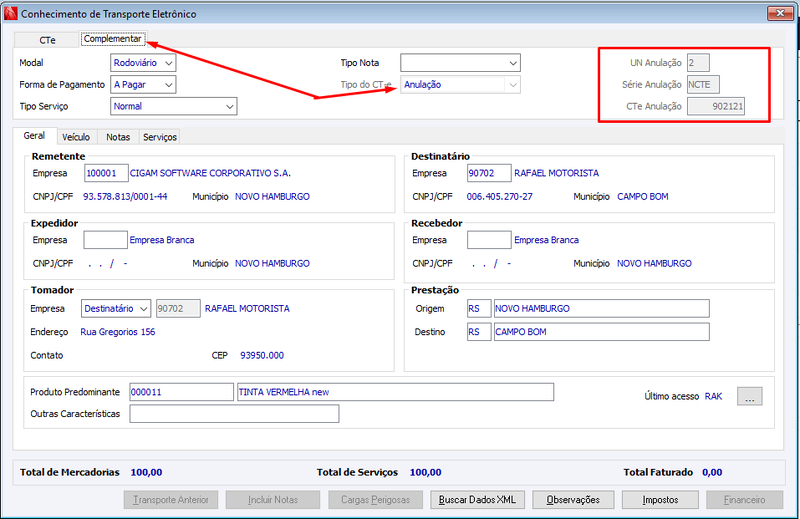Click the Origem city field NOVO HAMBURGO
This screenshot has width=800, height=519.
coord(602,309)
